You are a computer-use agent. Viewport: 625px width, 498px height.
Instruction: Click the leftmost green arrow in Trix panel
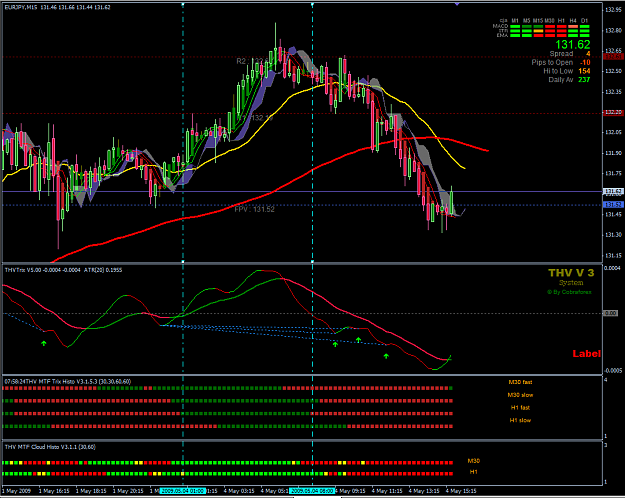[x=44, y=343]
